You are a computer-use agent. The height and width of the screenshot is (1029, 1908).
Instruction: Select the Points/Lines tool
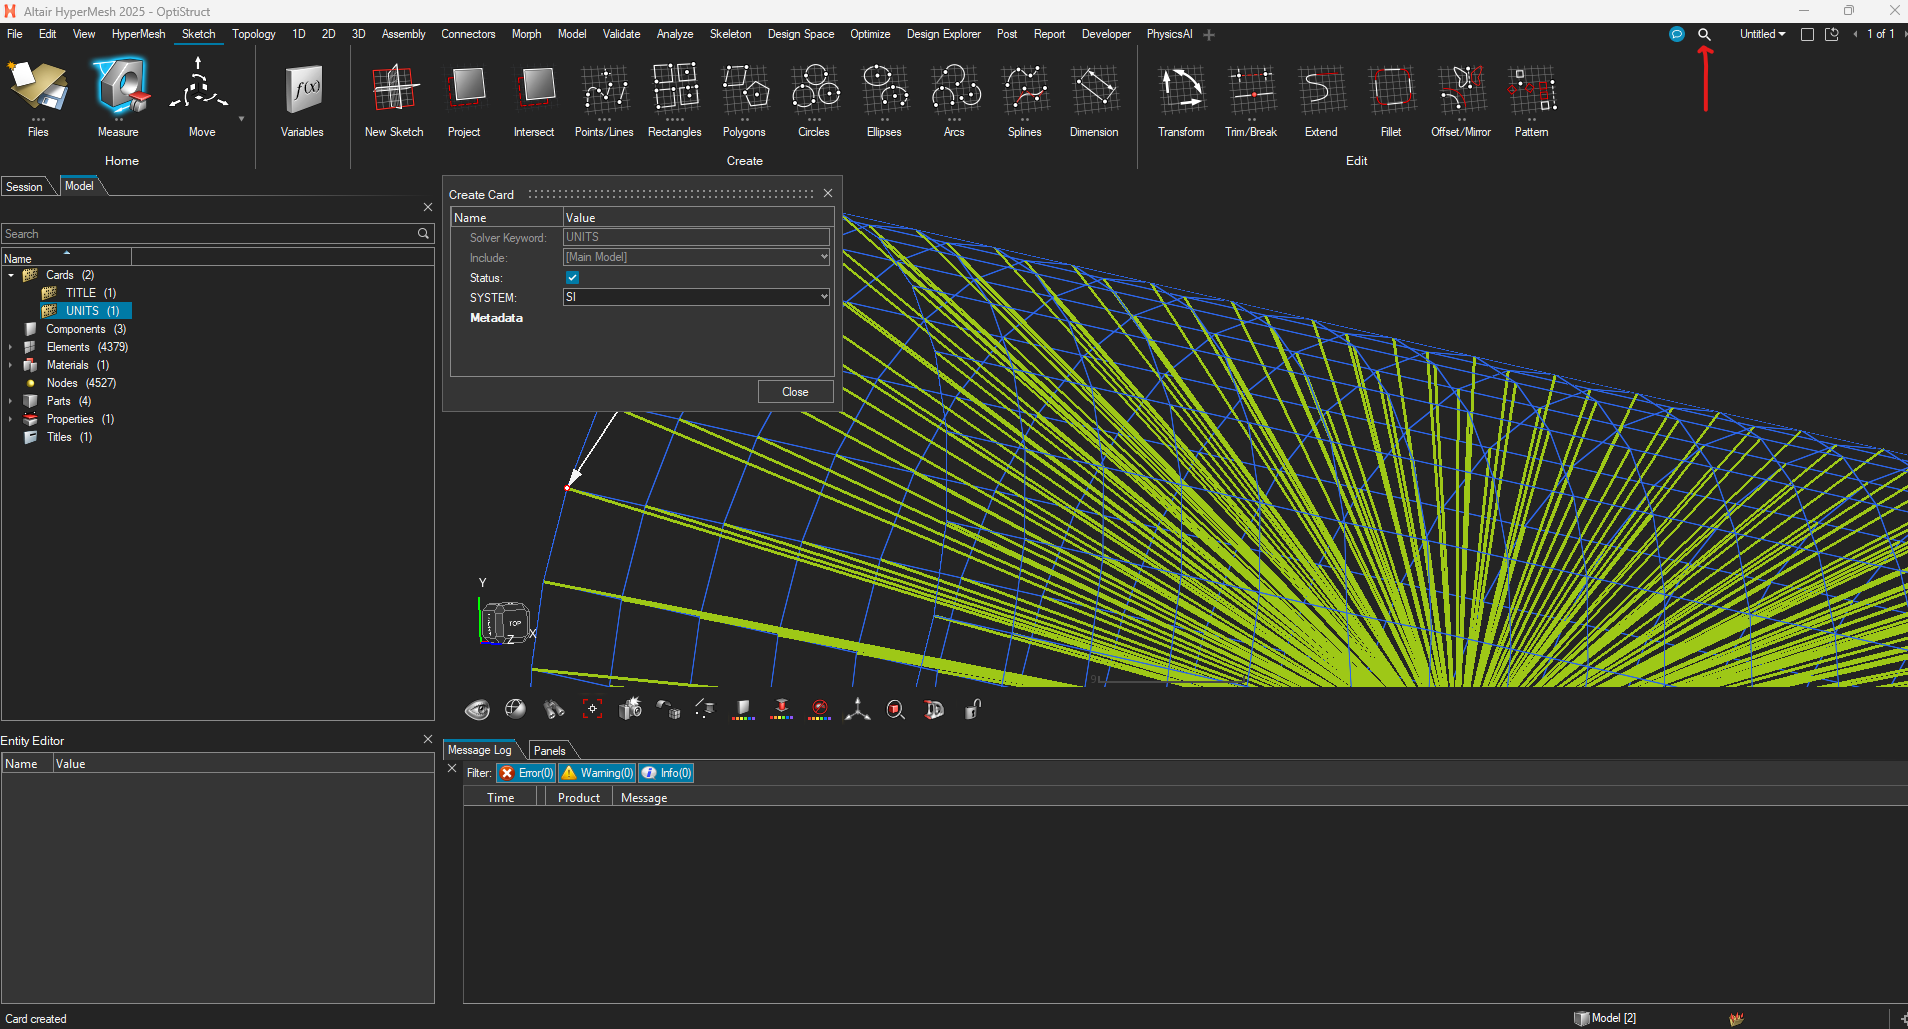604,98
